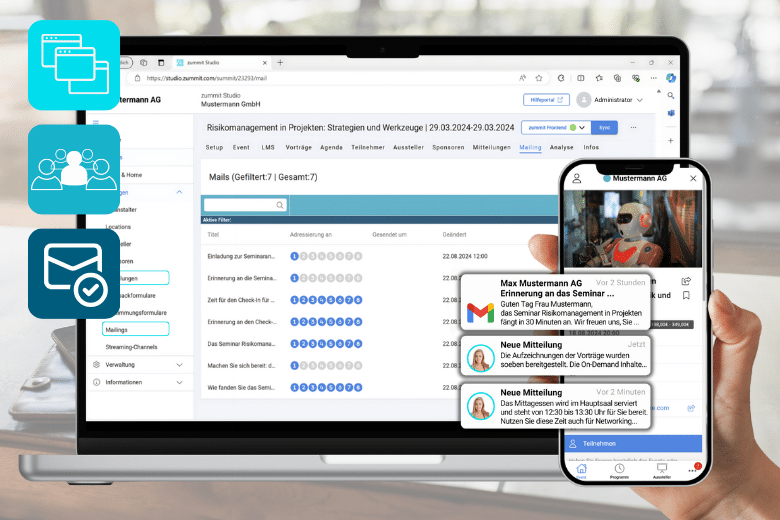Select Streaming-Channels in the sidebar
Screen dimensions: 780x520
pos(130,346)
